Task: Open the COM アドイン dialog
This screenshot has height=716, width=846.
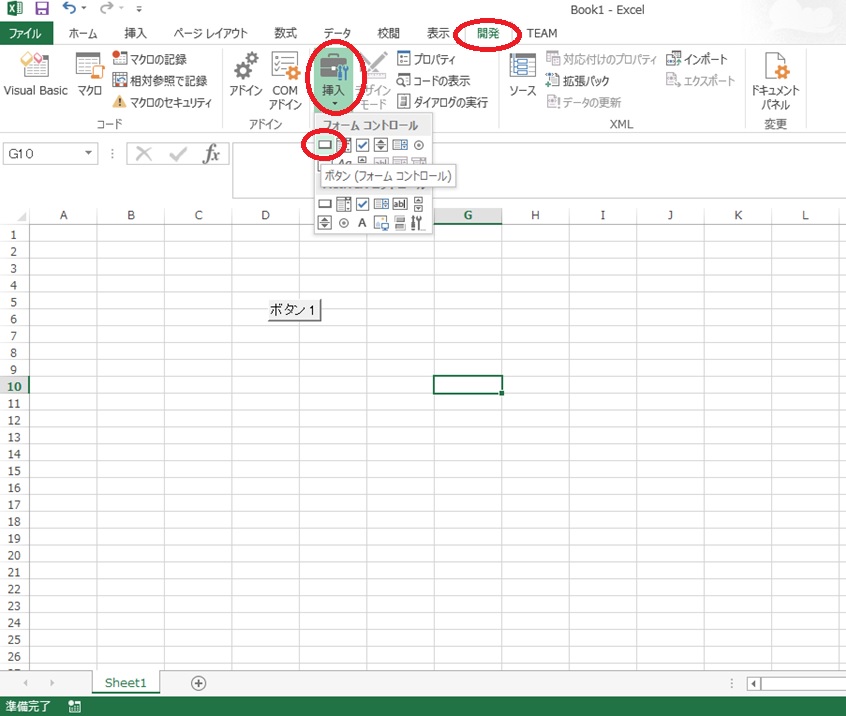Action: 285,81
